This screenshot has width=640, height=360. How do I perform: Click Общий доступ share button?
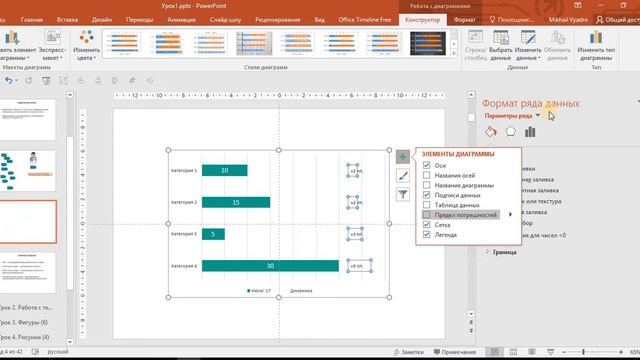[x=618, y=20]
